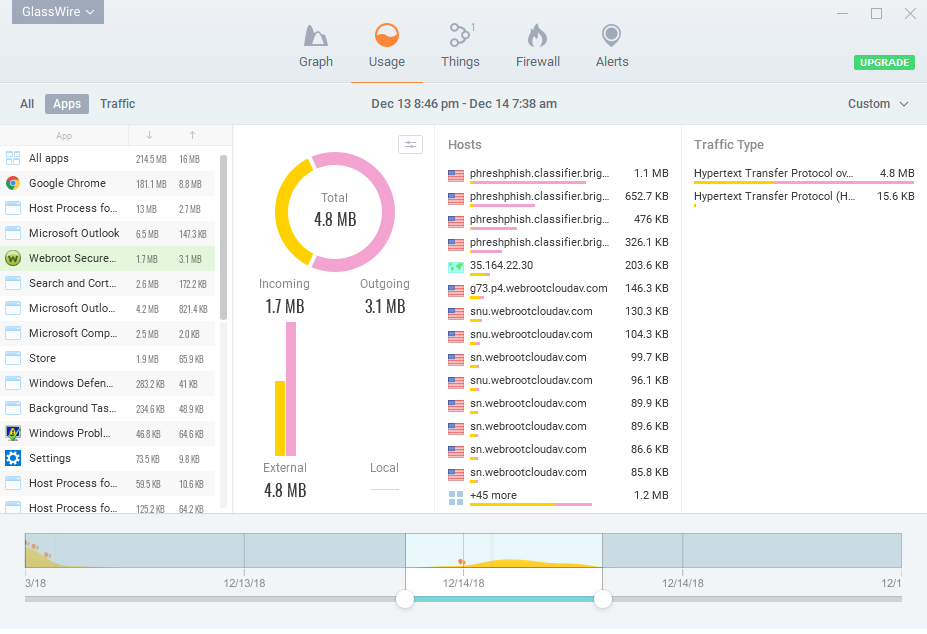Image resolution: width=927 pixels, height=634 pixels.
Task: Select the Host Process row with 59.5 KB
Action: [x=108, y=483]
